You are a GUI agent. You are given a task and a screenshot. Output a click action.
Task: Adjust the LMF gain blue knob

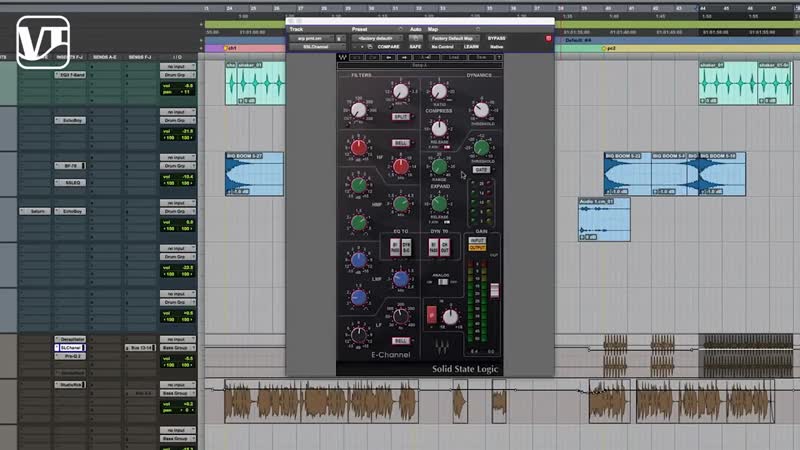point(359,260)
